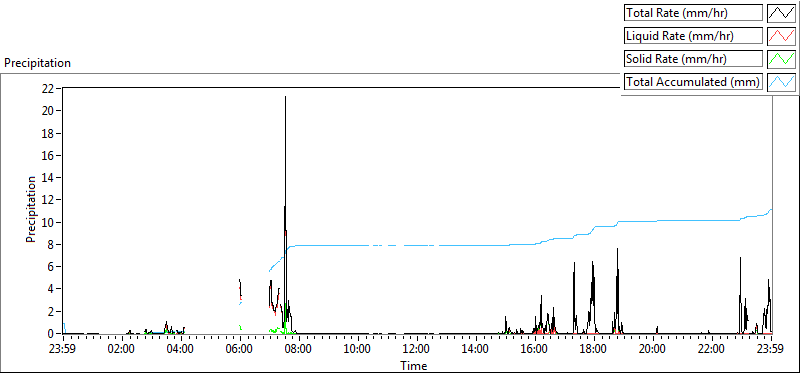Click the 18 value on the Y axis
Screen dimensions: 800x373
(x=49, y=133)
